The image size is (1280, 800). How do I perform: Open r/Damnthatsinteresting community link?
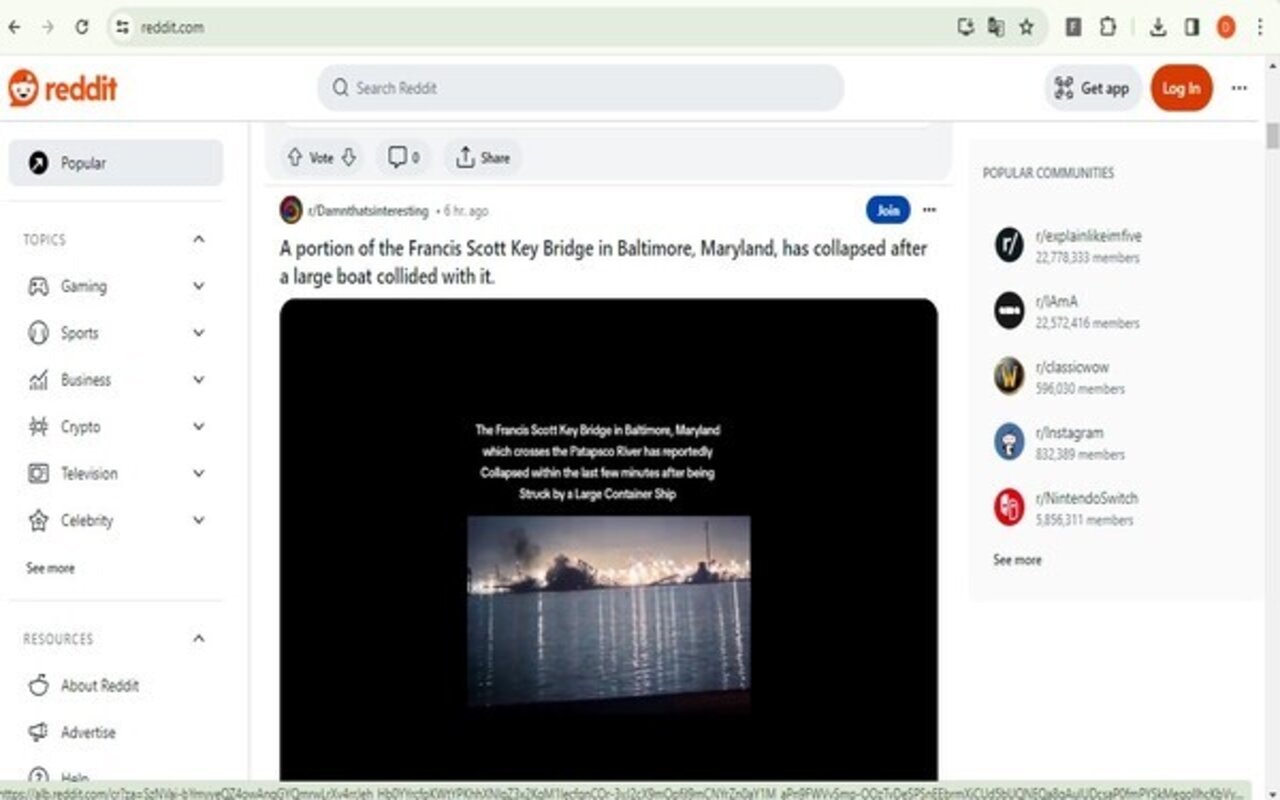tap(368, 211)
